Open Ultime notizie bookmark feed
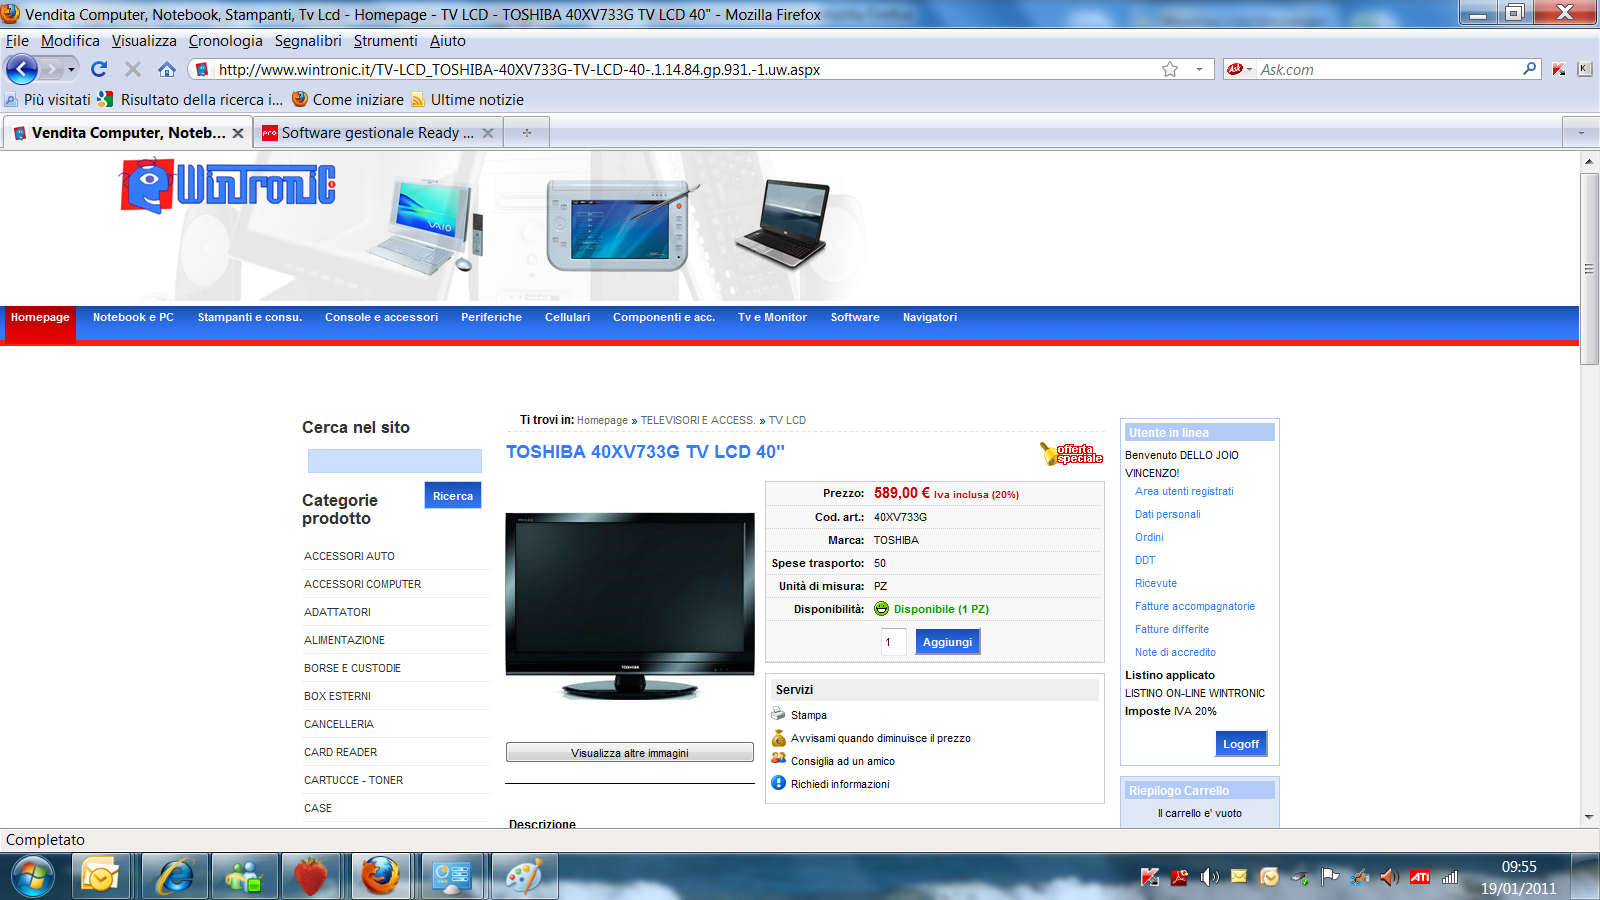The width and height of the screenshot is (1600, 900). click(x=467, y=100)
